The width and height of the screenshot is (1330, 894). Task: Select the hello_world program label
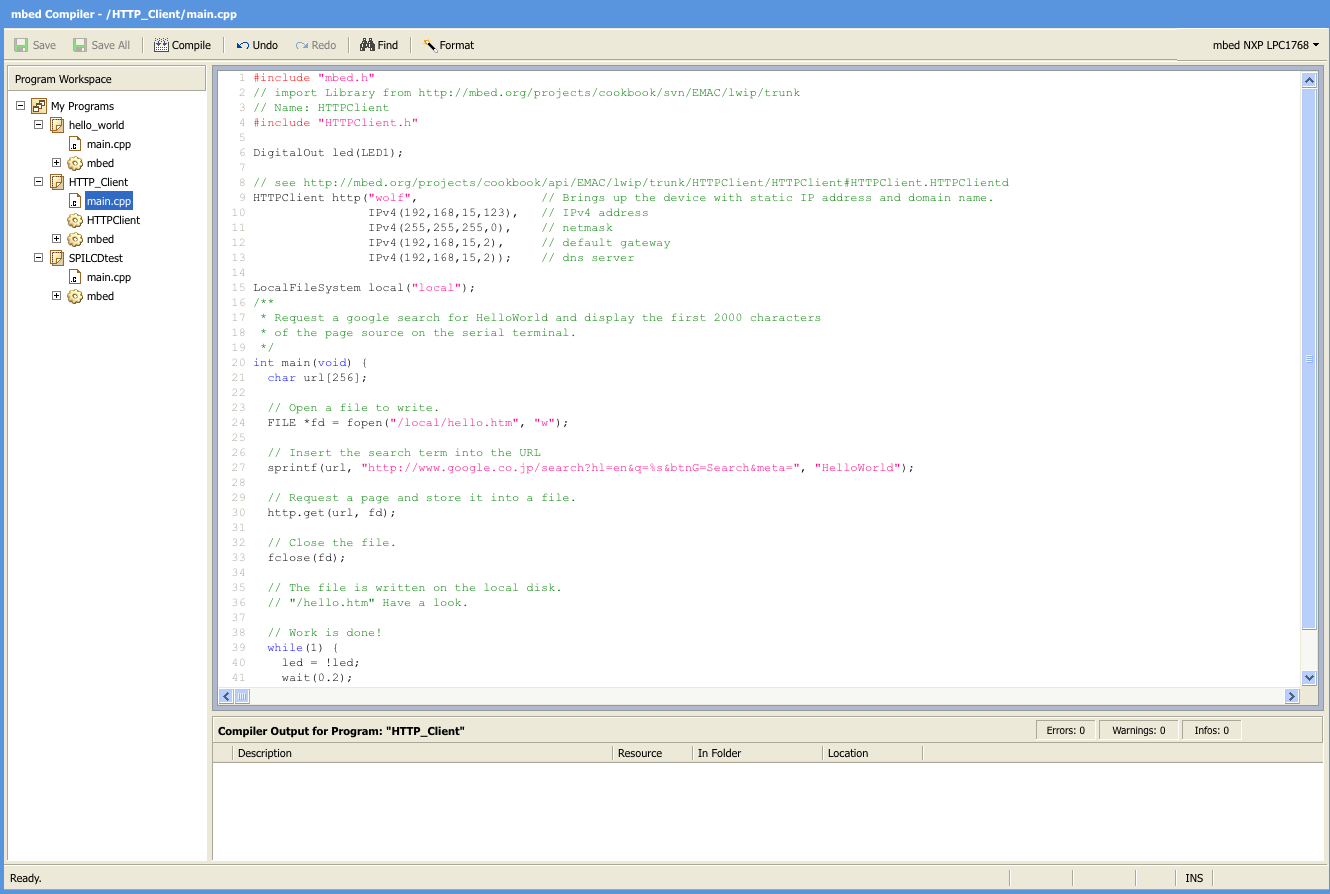(97, 125)
